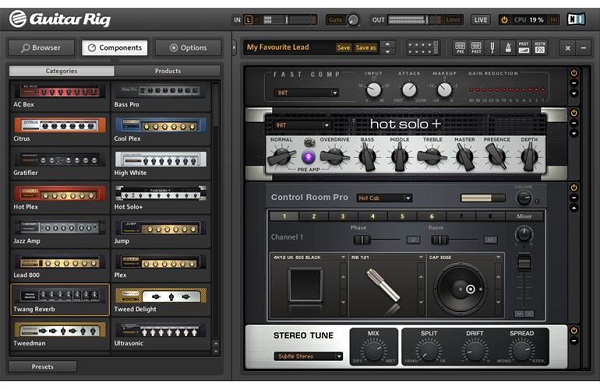Select the Tweedman amp component
The width and height of the screenshot is (600, 389).
60,334
